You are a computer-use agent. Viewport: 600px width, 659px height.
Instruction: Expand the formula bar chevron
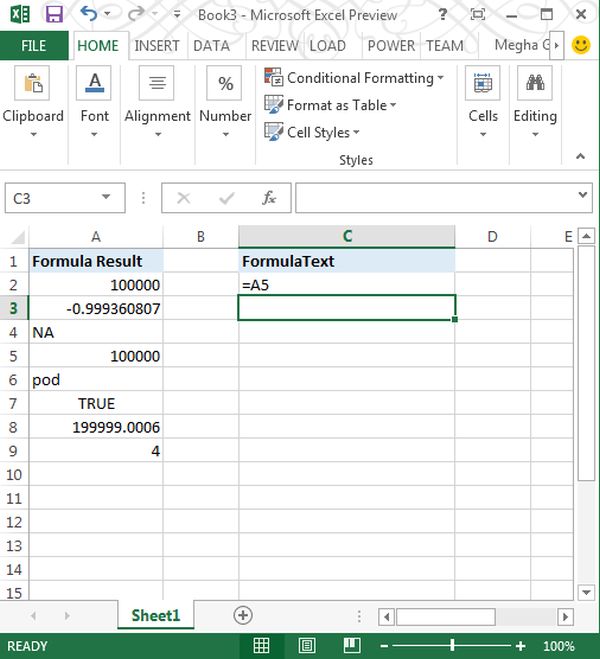[x=582, y=195]
